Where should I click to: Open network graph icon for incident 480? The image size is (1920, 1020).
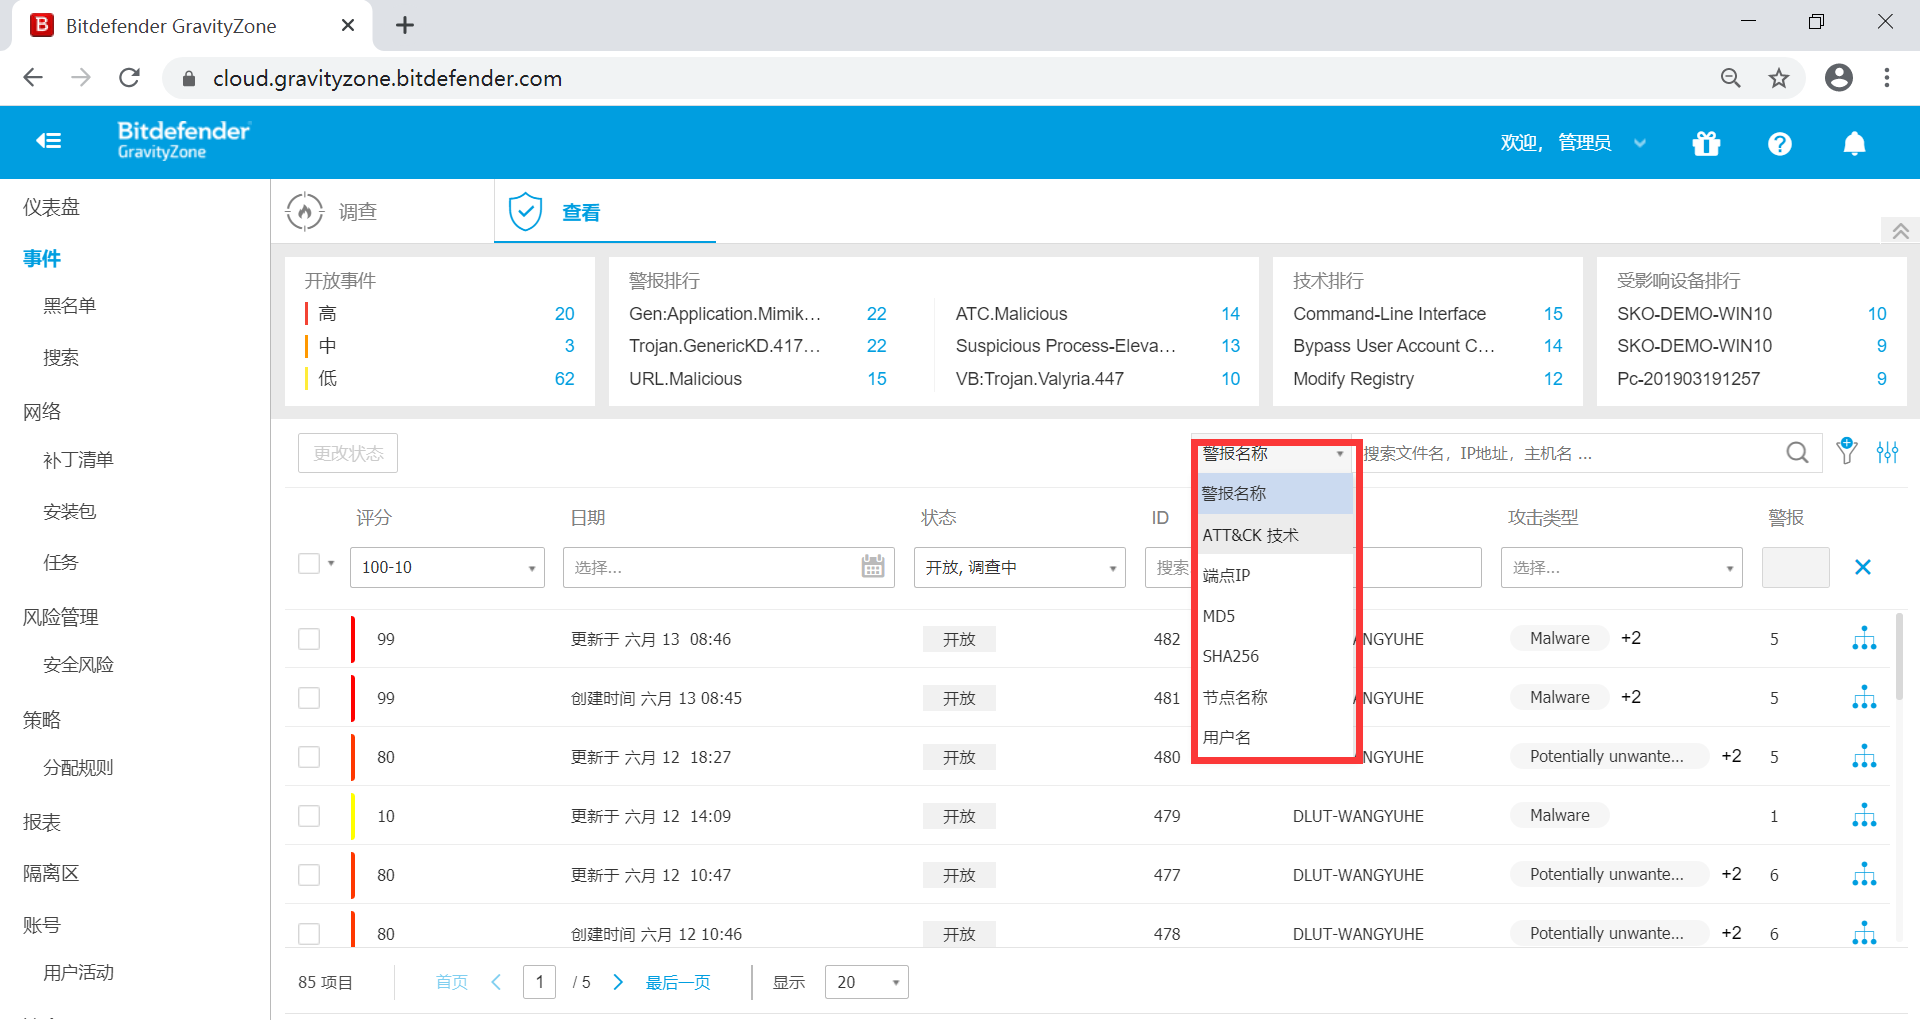(1864, 756)
